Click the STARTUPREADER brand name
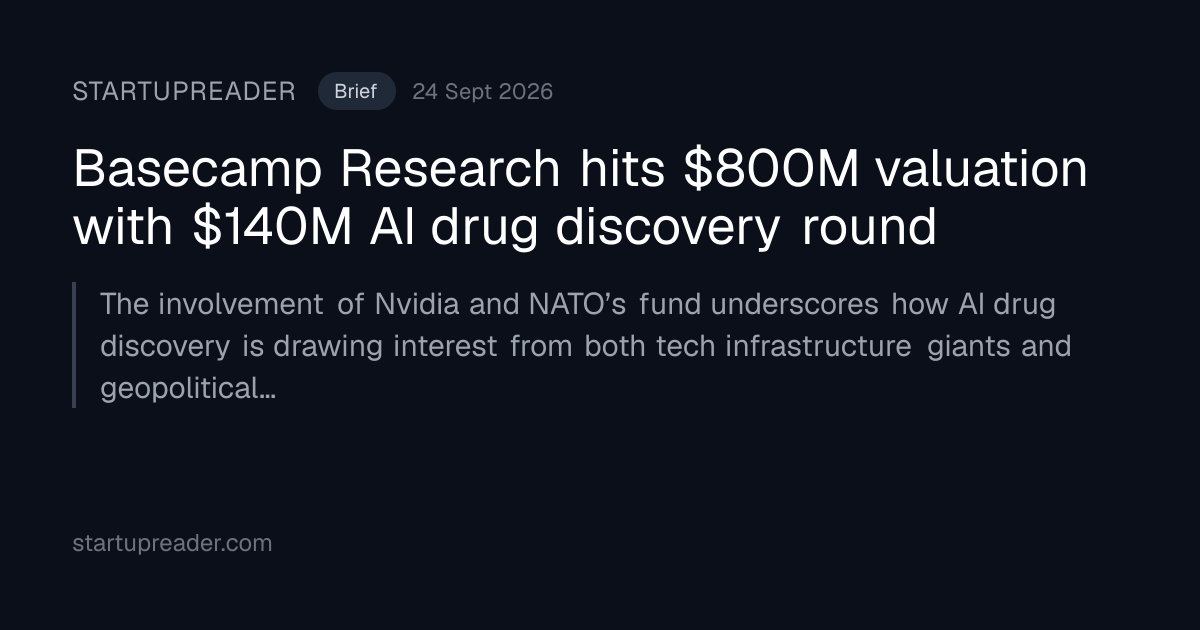The width and height of the screenshot is (1200, 630). click(184, 92)
